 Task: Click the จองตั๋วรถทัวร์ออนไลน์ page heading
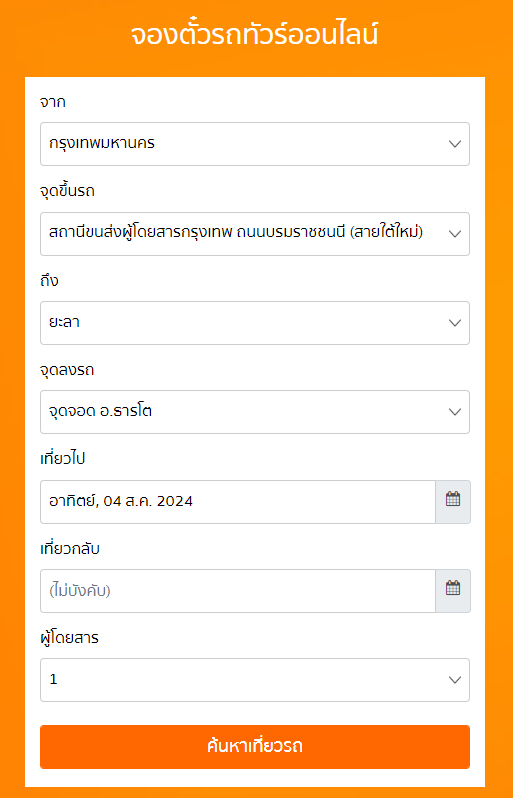254,36
